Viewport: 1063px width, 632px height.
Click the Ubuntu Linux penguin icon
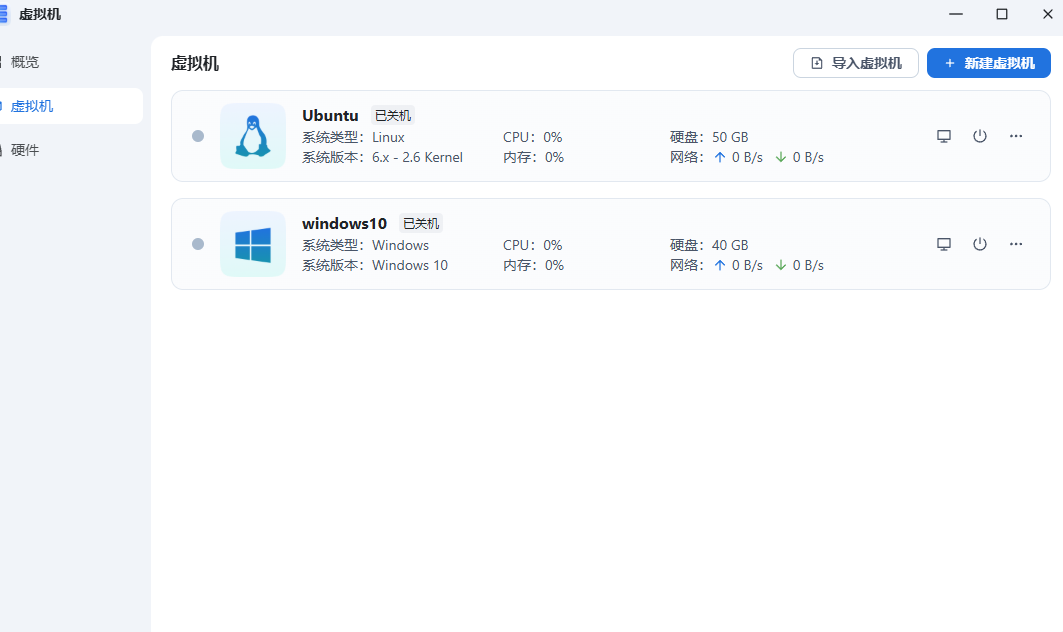[253, 136]
